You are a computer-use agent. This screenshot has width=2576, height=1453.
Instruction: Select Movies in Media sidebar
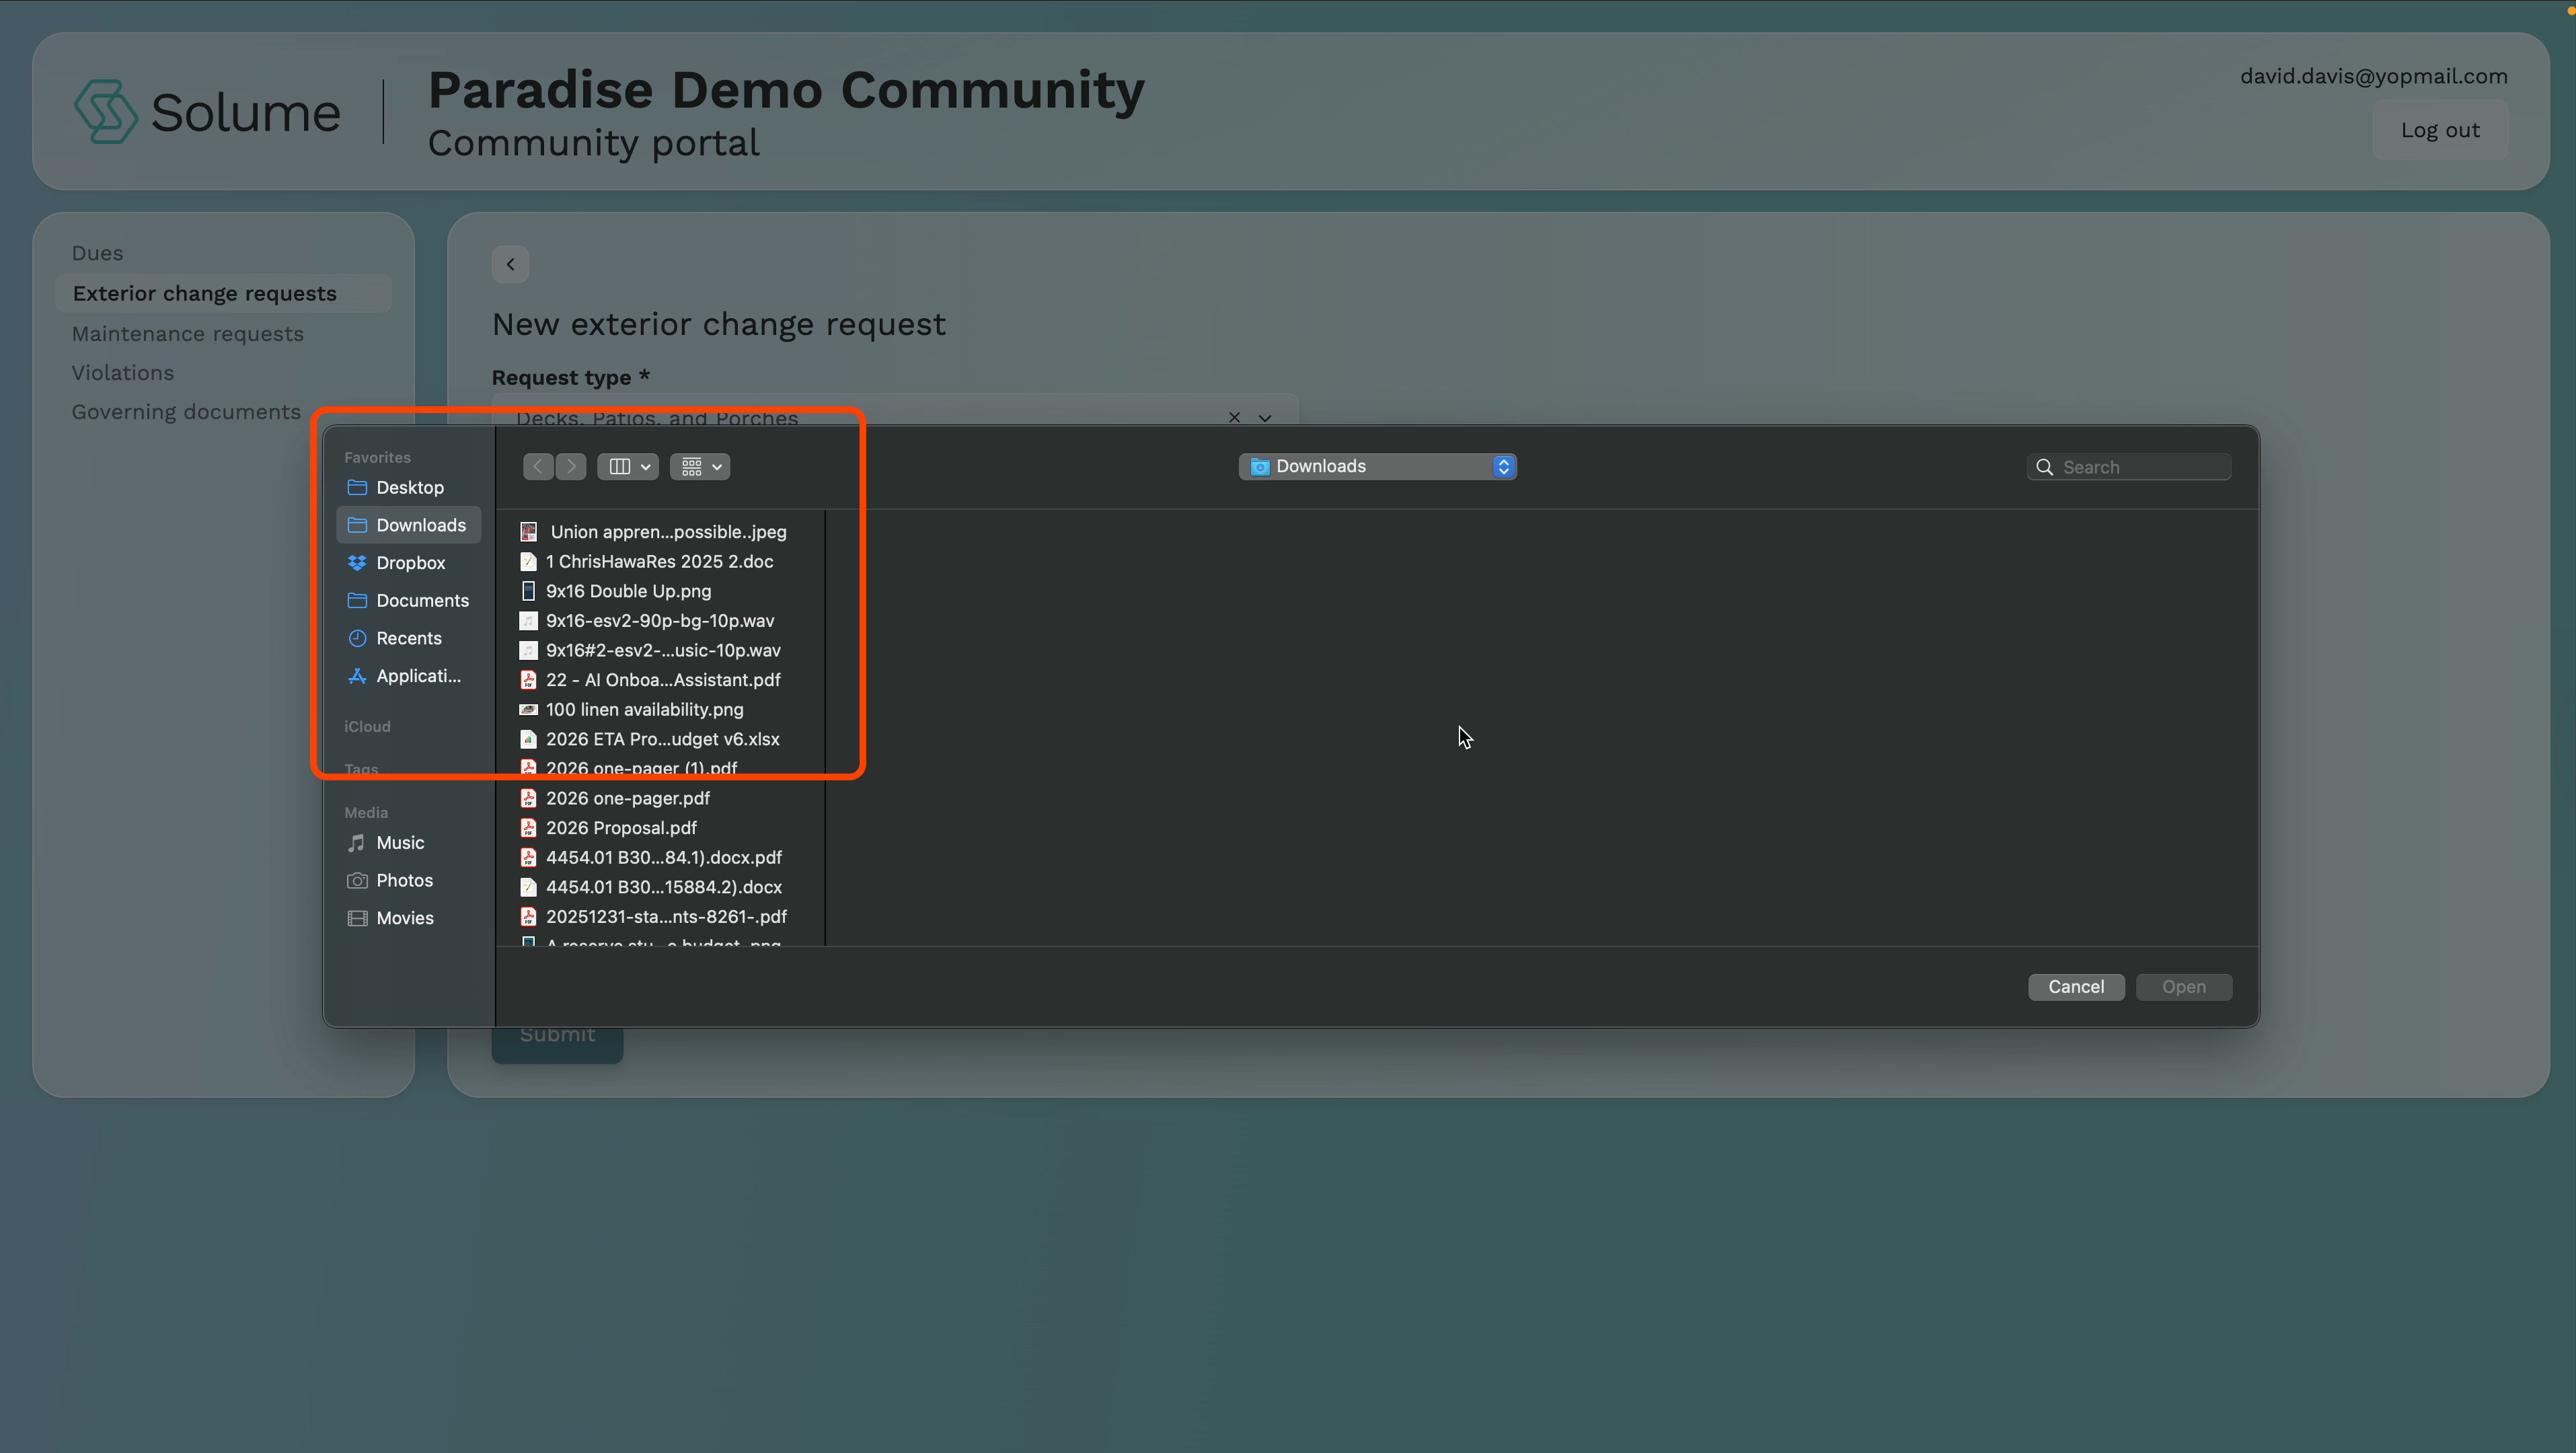(x=409, y=918)
